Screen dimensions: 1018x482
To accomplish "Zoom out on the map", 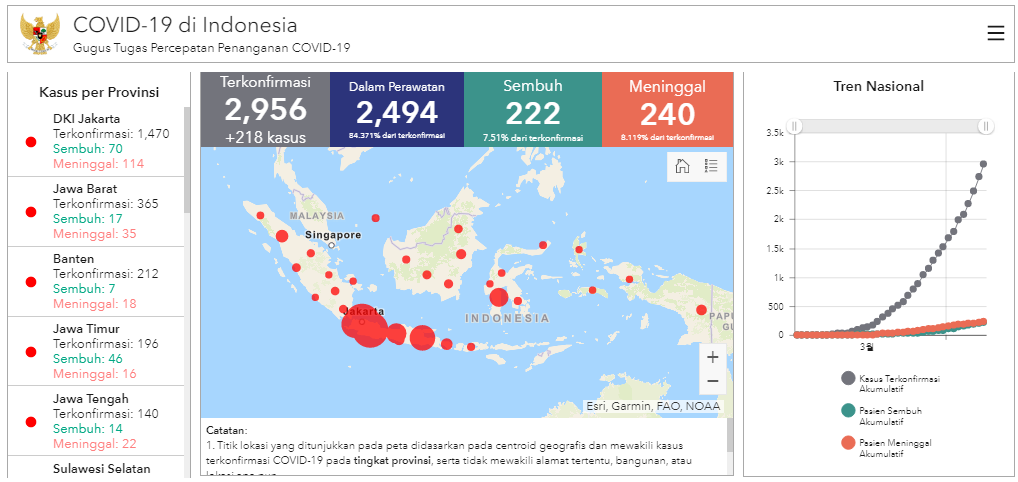I will (712, 381).
